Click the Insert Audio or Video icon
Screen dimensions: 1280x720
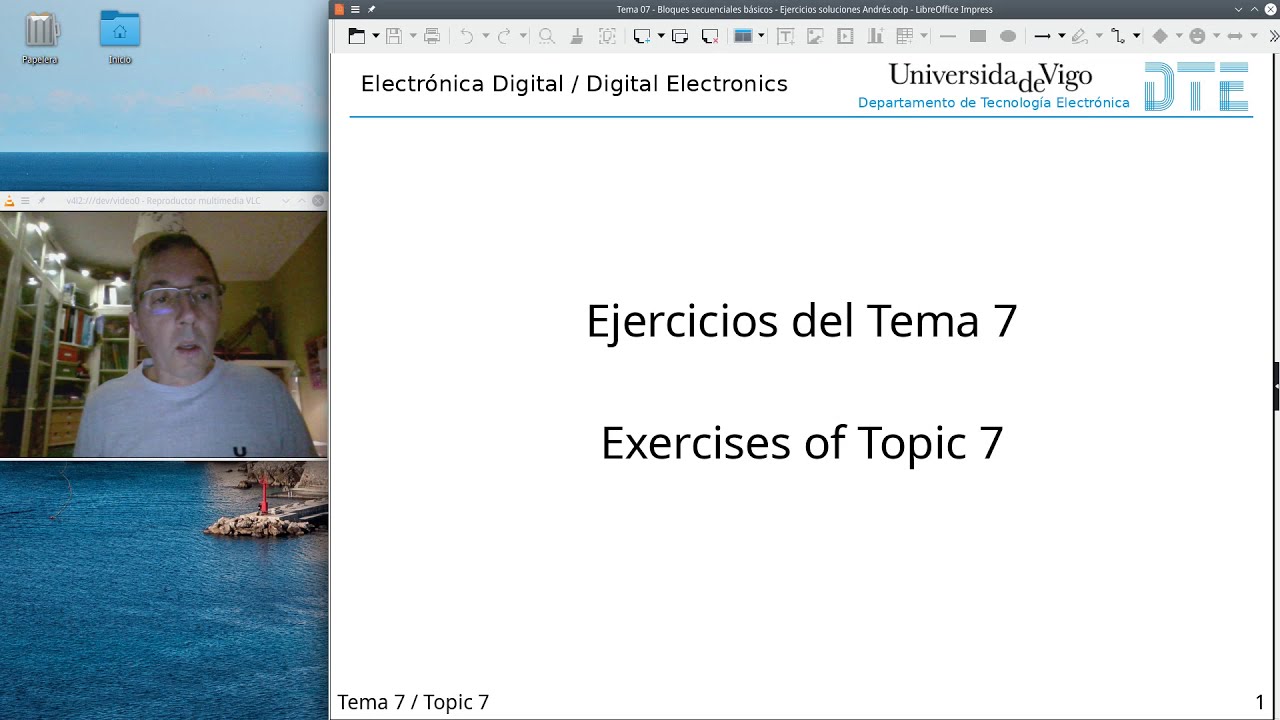846,36
